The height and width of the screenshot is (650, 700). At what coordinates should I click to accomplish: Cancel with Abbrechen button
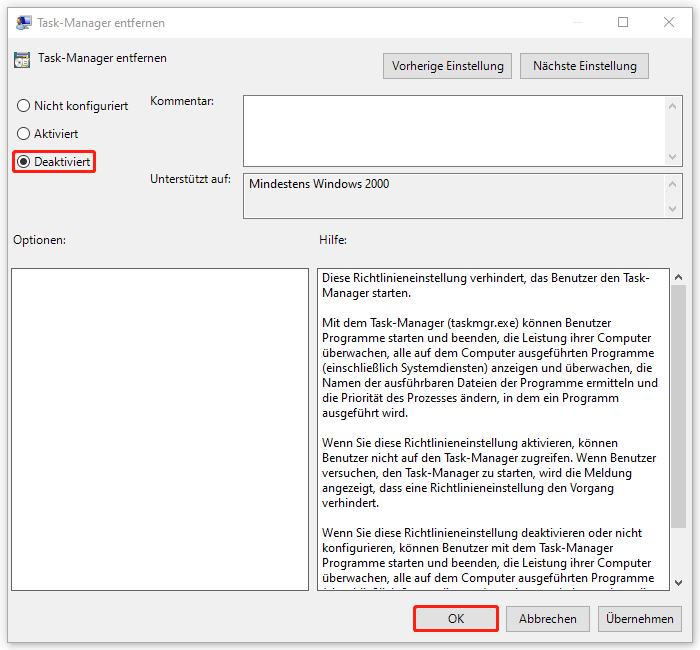[x=548, y=619]
